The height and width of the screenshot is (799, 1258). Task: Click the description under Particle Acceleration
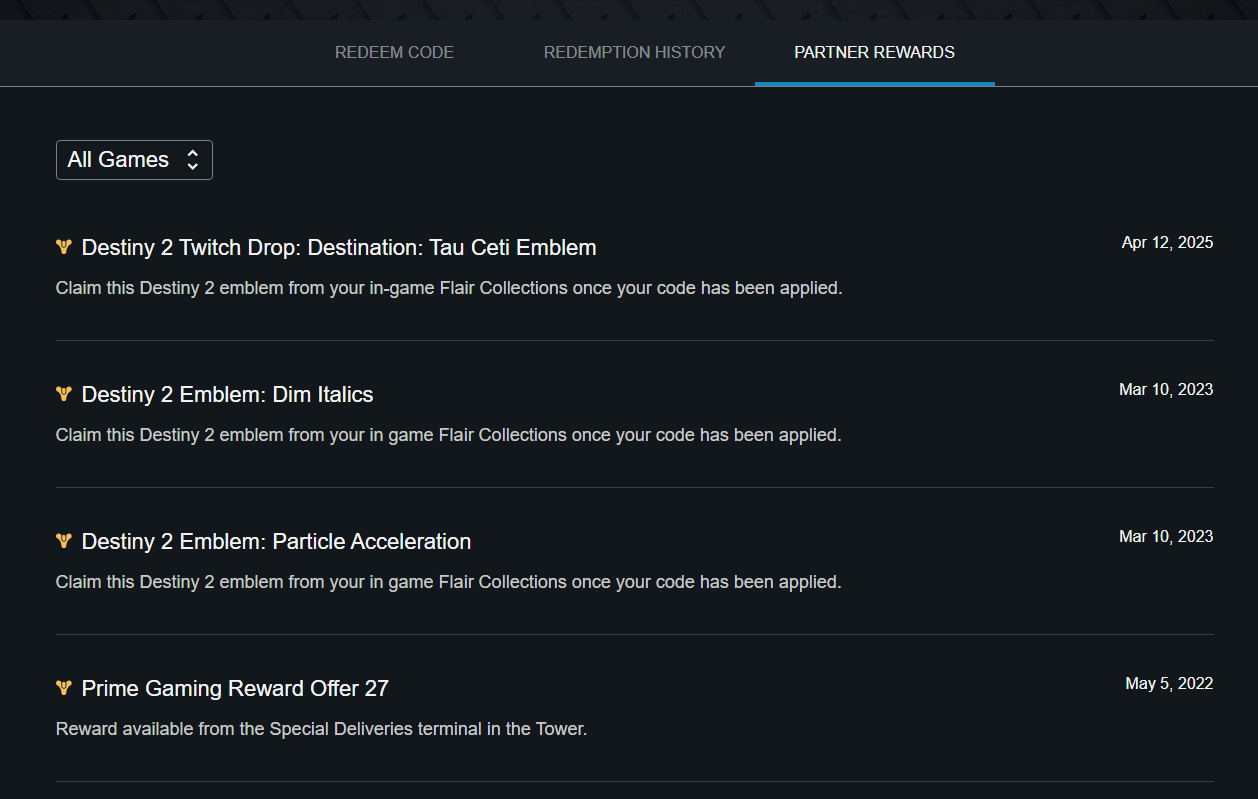(448, 582)
